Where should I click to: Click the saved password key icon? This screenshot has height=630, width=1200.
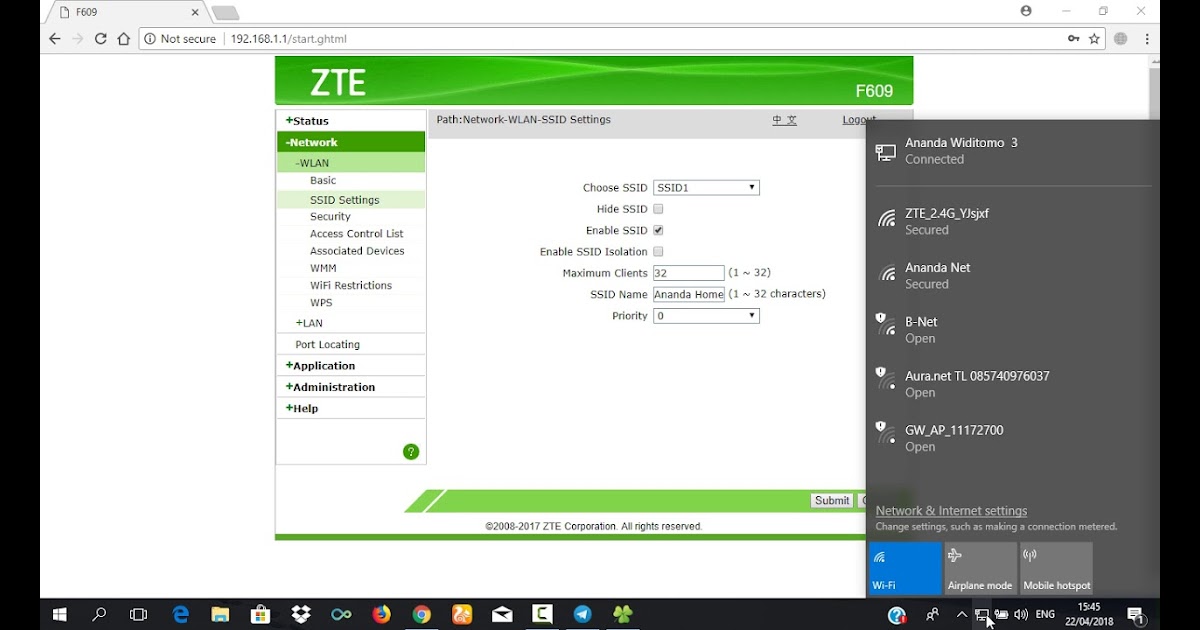click(1073, 39)
